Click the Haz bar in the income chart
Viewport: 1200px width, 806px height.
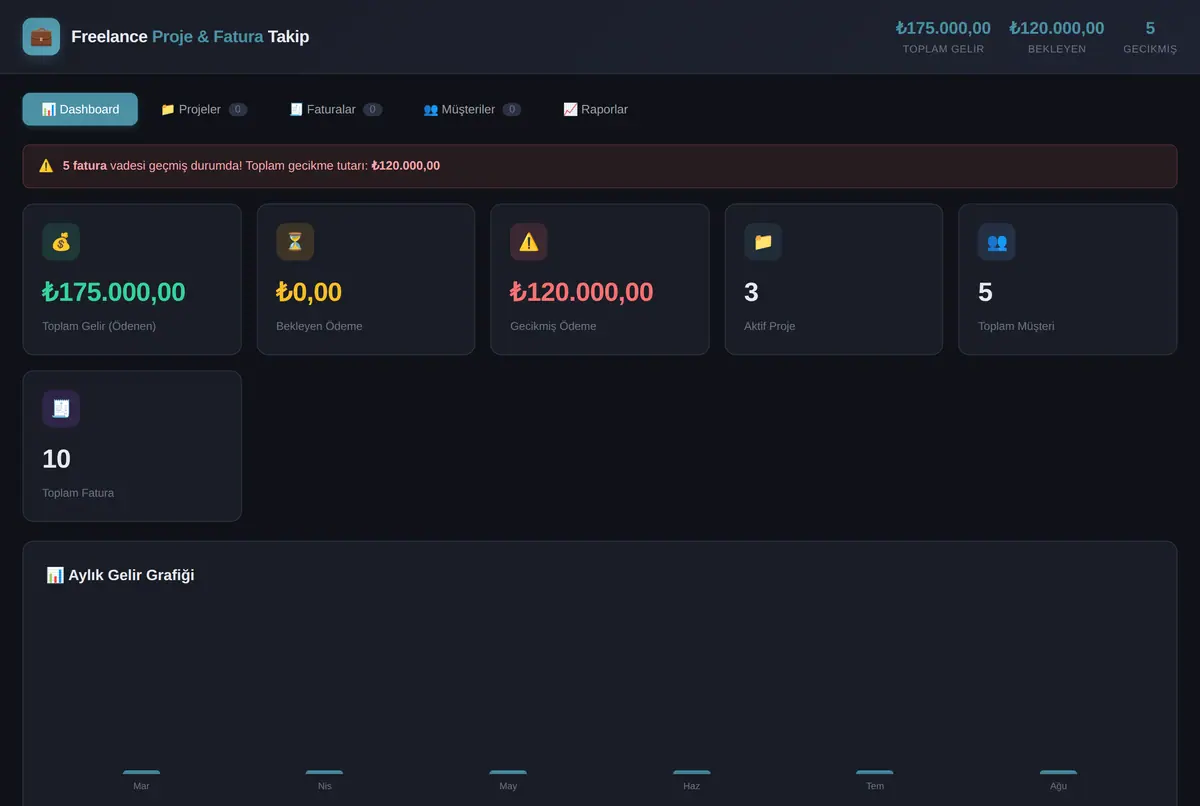point(692,772)
